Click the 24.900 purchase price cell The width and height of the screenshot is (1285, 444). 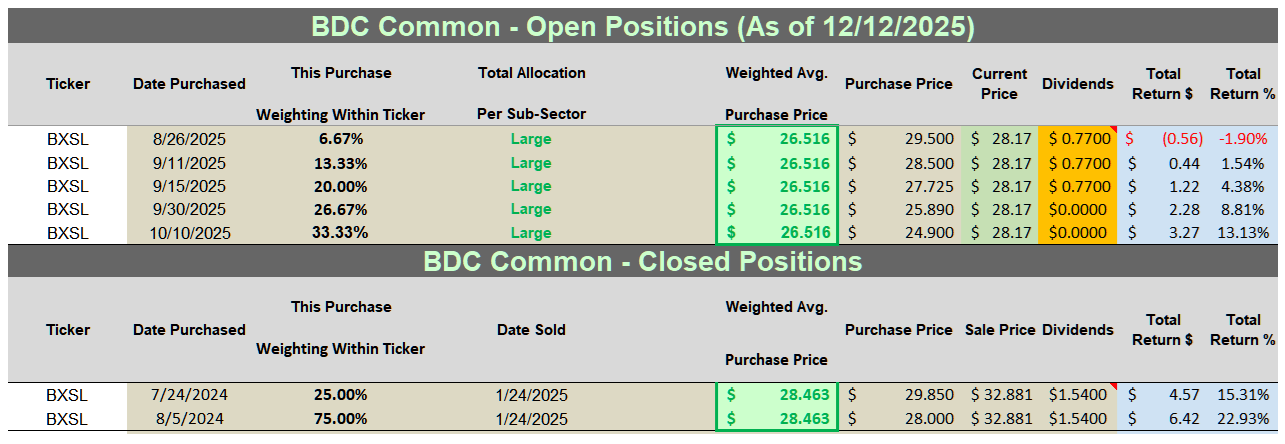click(x=900, y=233)
